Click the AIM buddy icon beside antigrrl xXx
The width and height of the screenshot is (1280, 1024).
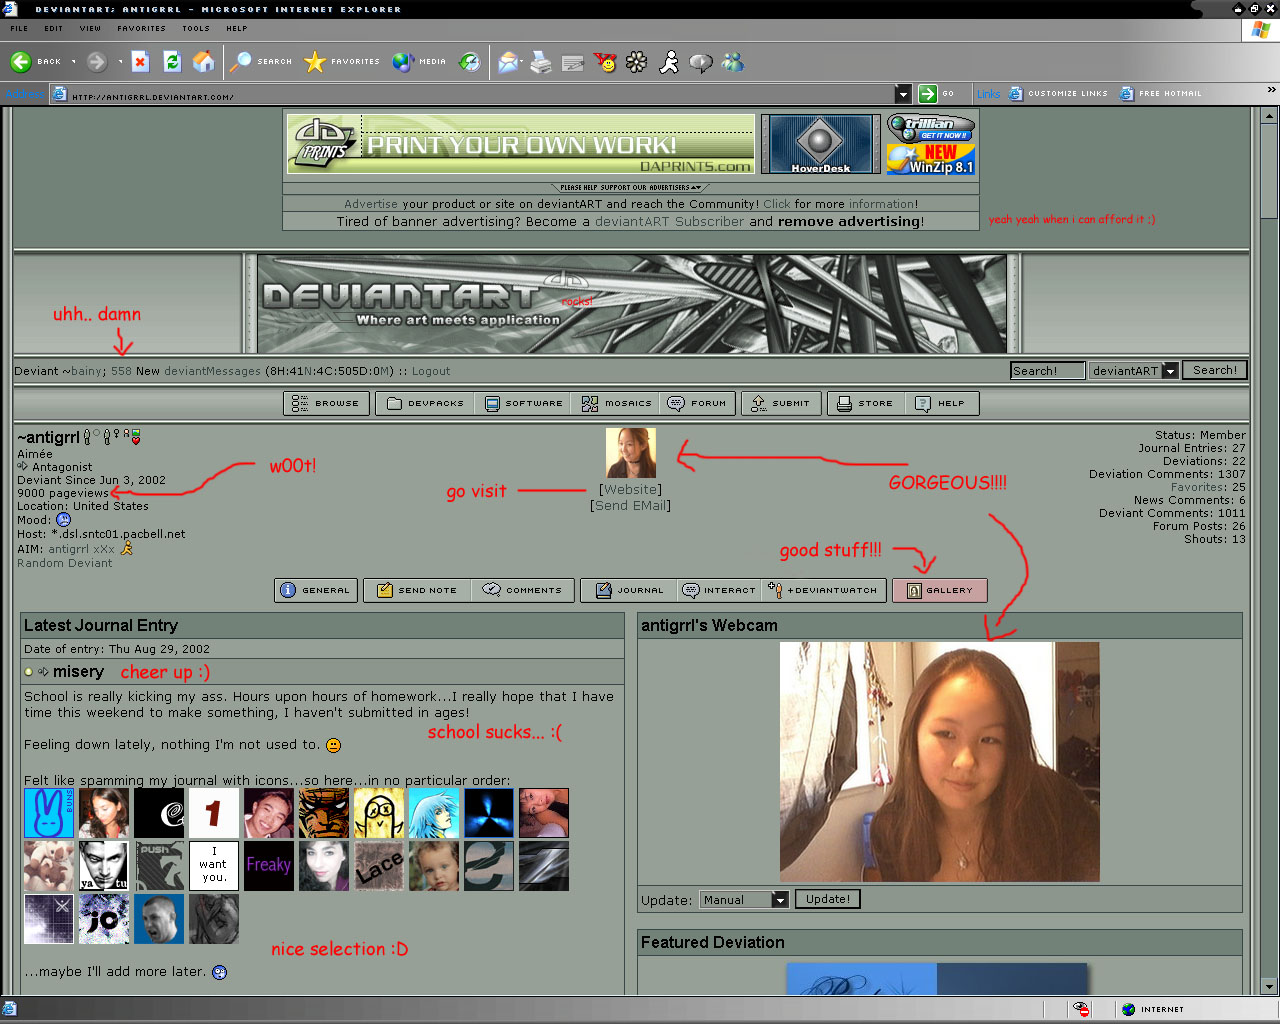127,548
